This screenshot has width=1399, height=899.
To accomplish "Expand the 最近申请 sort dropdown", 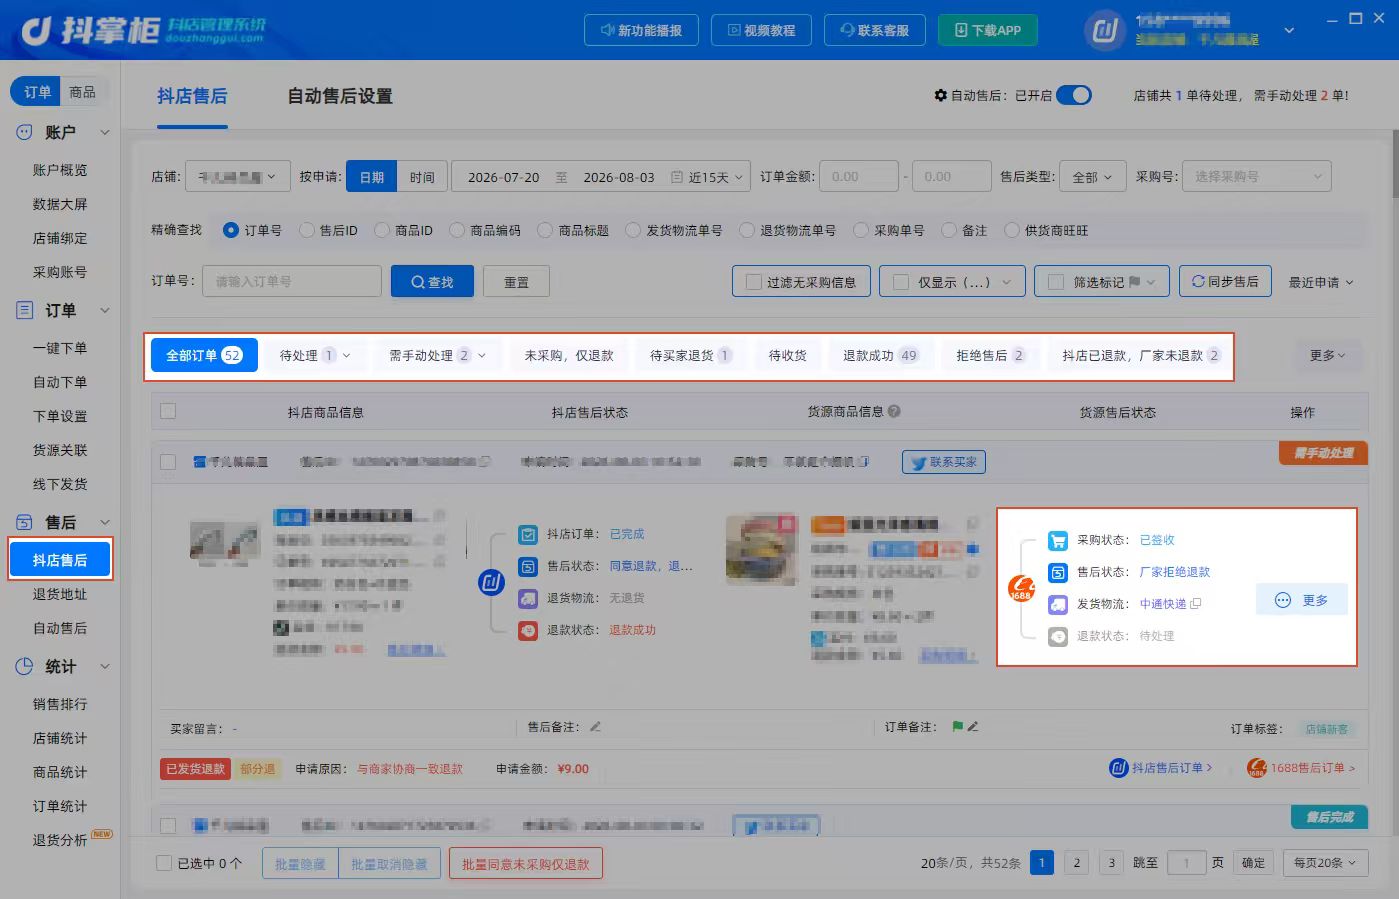I will click(x=1321, y=282).
